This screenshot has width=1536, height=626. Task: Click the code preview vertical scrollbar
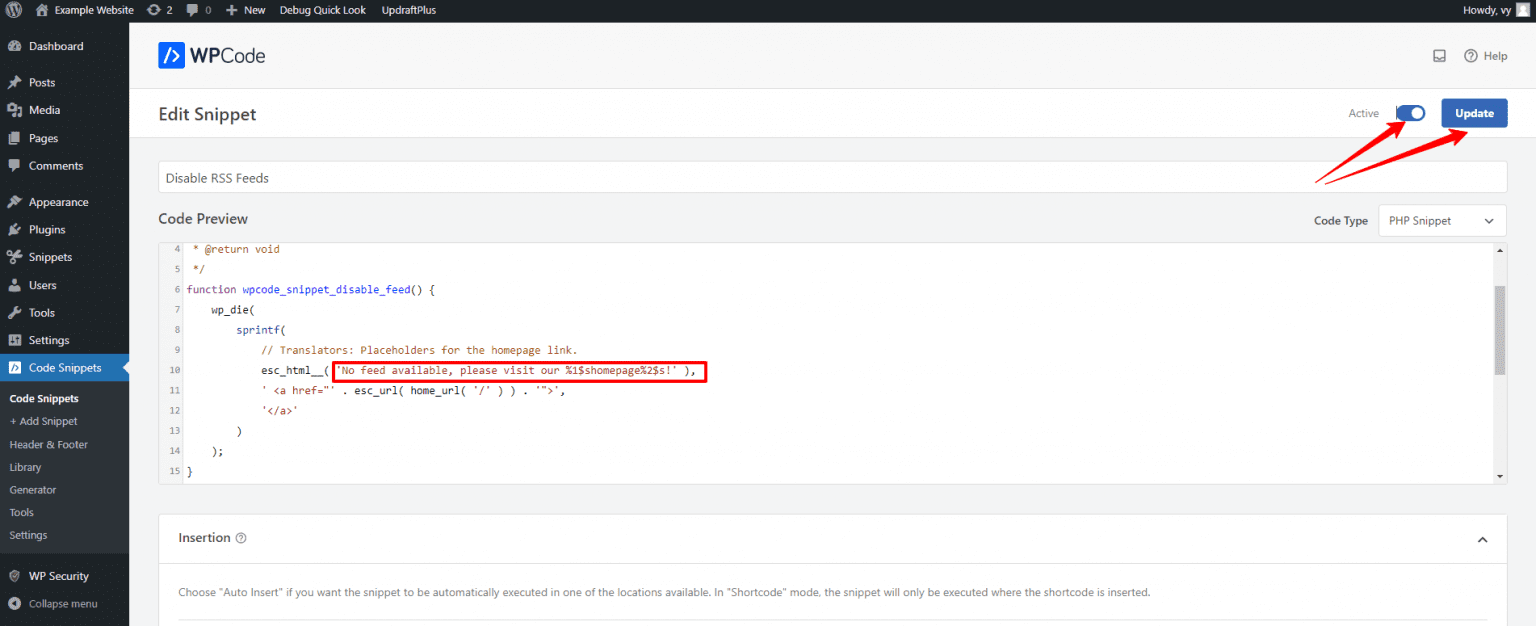coord(1499,330)
